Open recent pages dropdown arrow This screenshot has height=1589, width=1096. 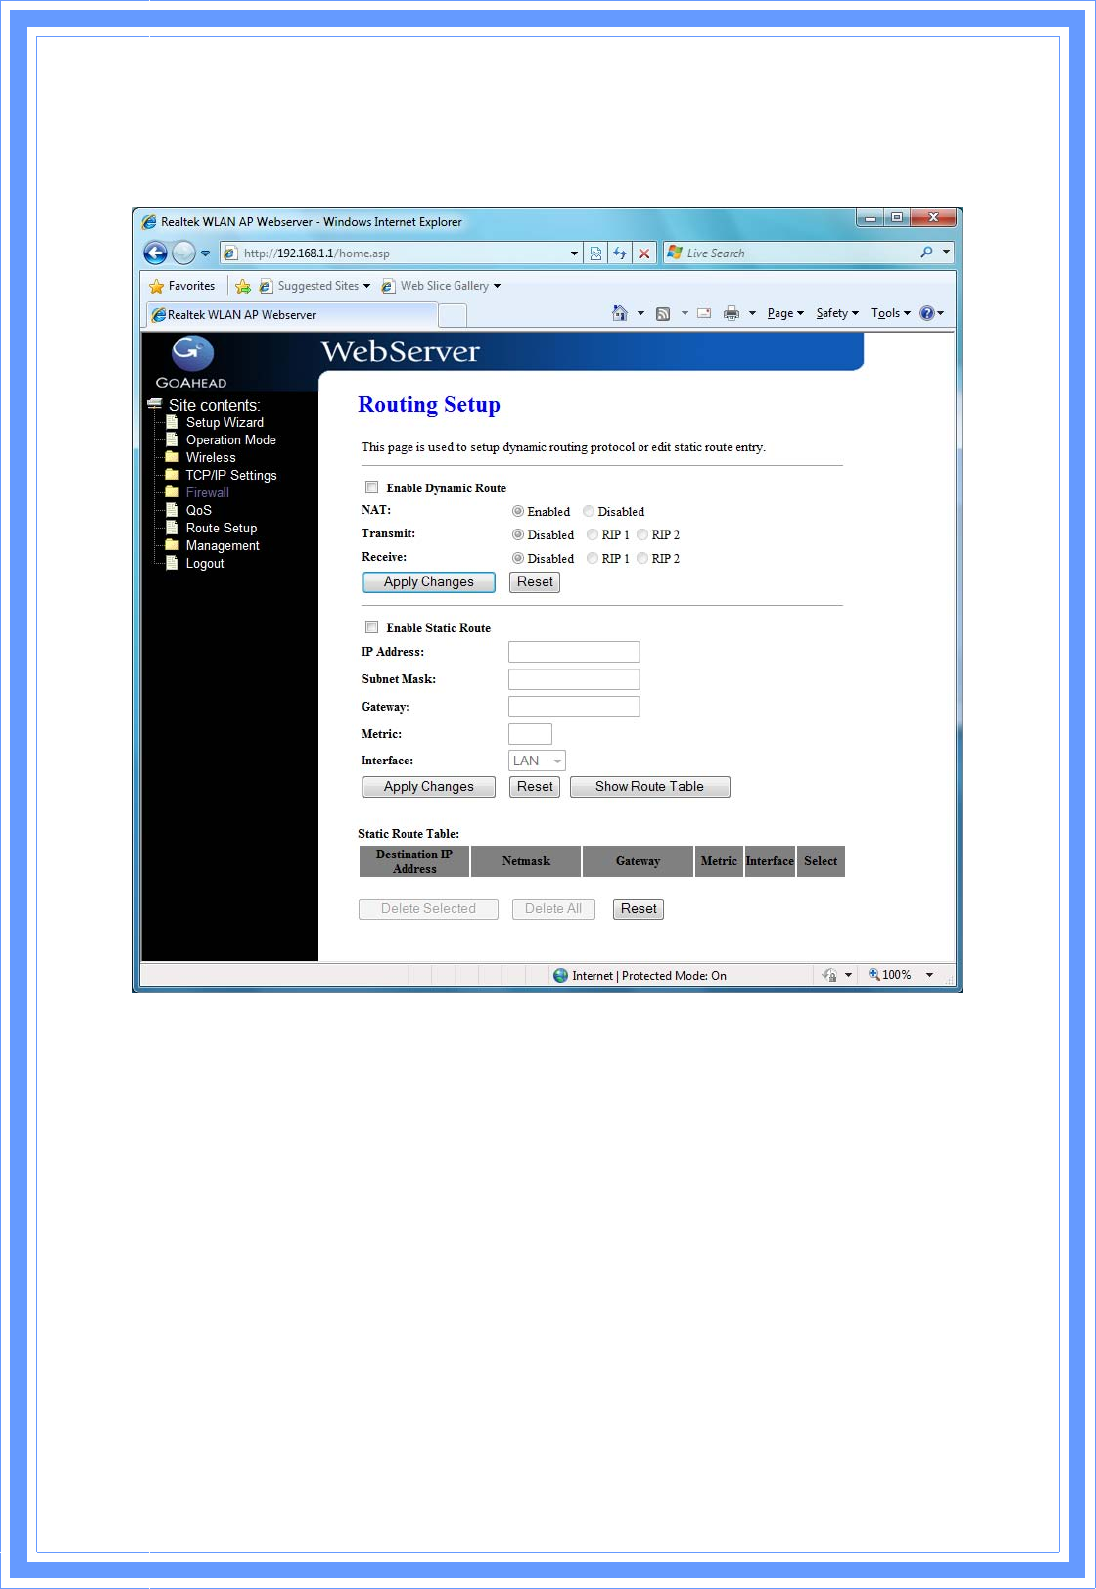click(x=205, y=253)
